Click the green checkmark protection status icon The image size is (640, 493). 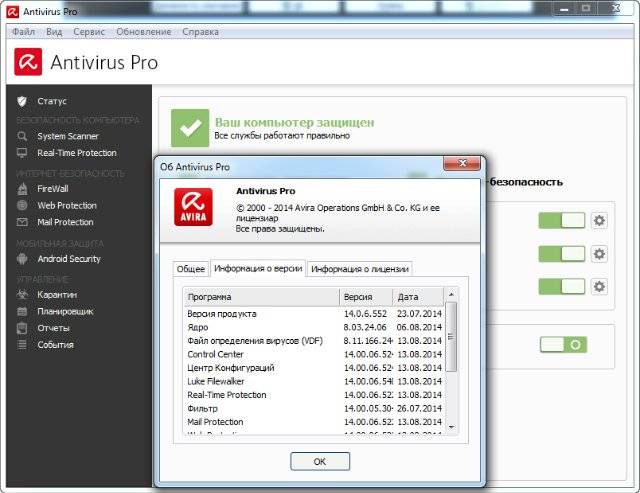(x=190, y=128)
